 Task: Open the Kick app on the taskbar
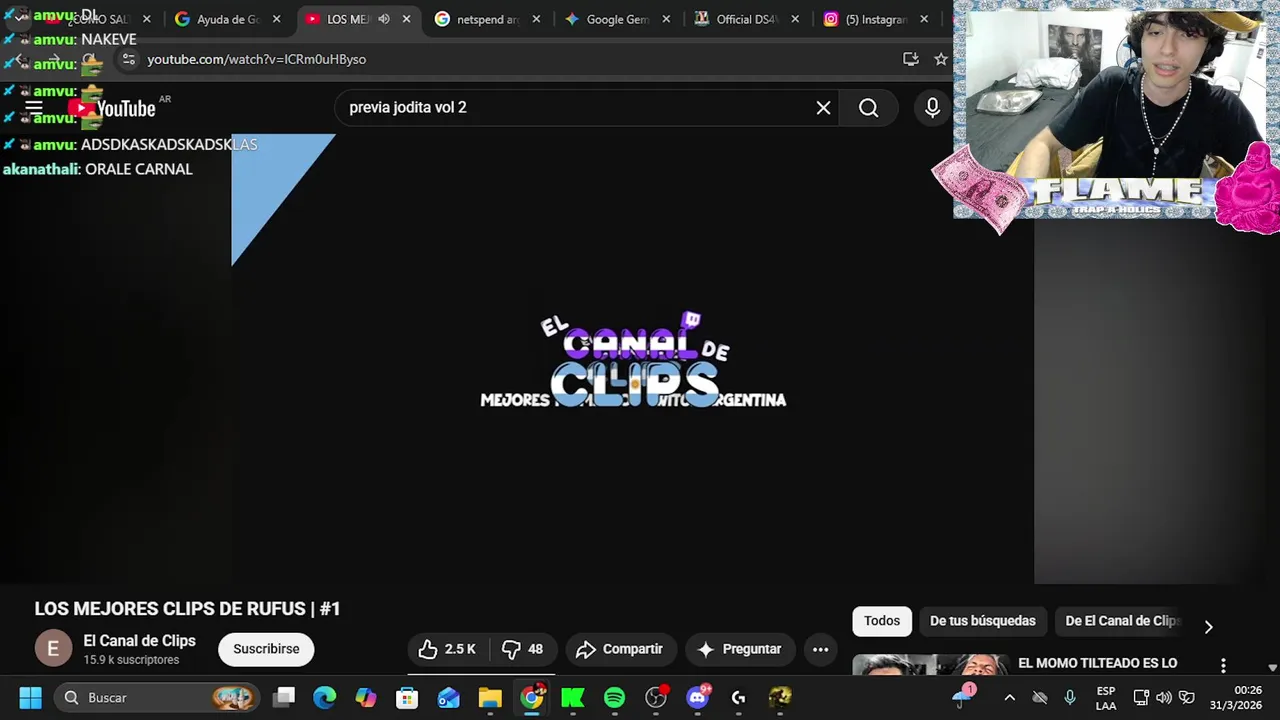(573, 697)
